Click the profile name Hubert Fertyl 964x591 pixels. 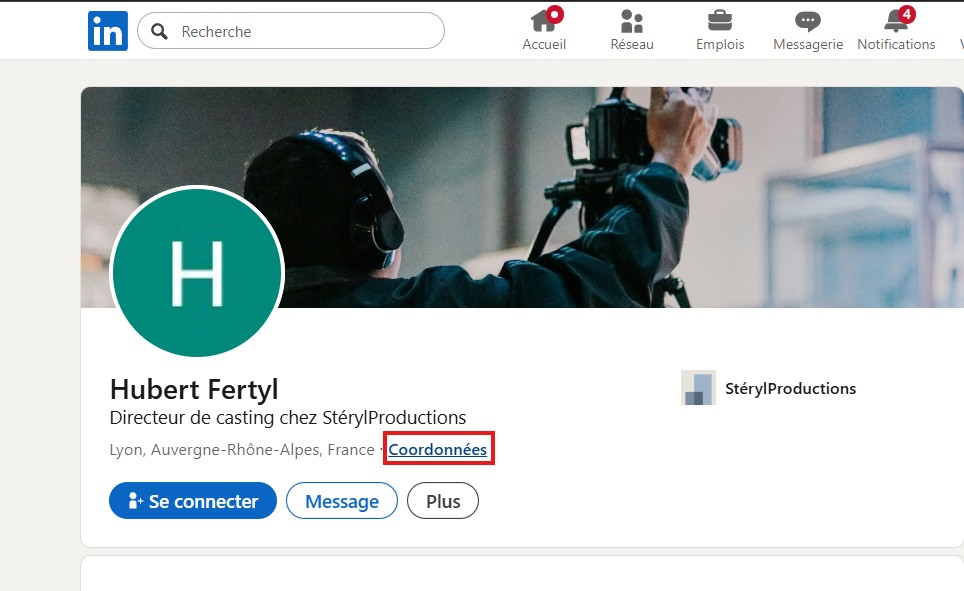(194, 388)
